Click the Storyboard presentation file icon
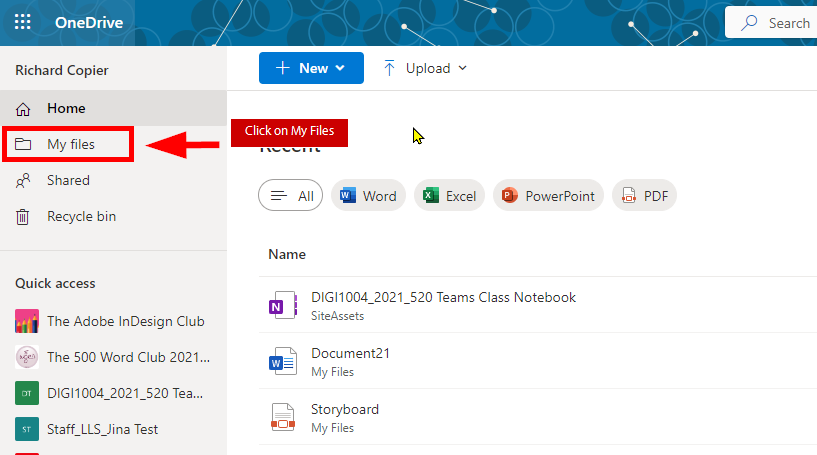Viewport: 817px width, 455px height. pos(282,417)
